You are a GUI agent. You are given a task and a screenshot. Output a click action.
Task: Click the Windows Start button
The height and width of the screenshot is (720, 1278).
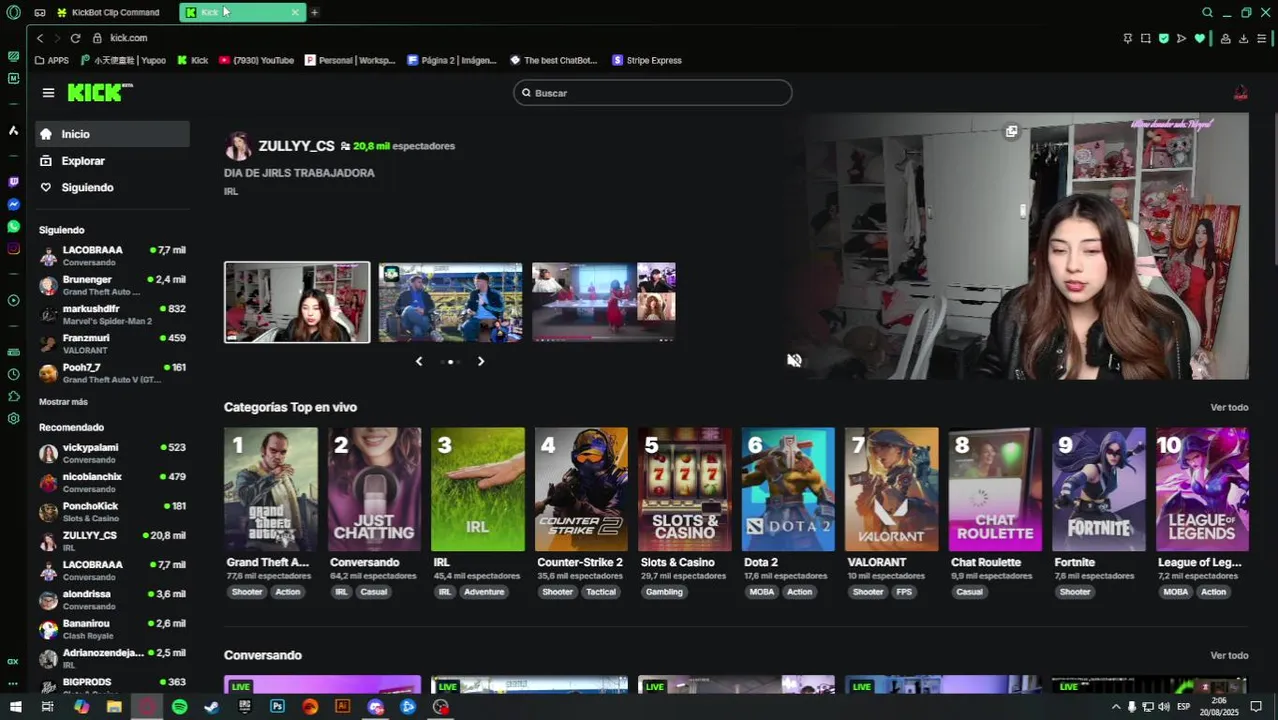pos(15,707)
